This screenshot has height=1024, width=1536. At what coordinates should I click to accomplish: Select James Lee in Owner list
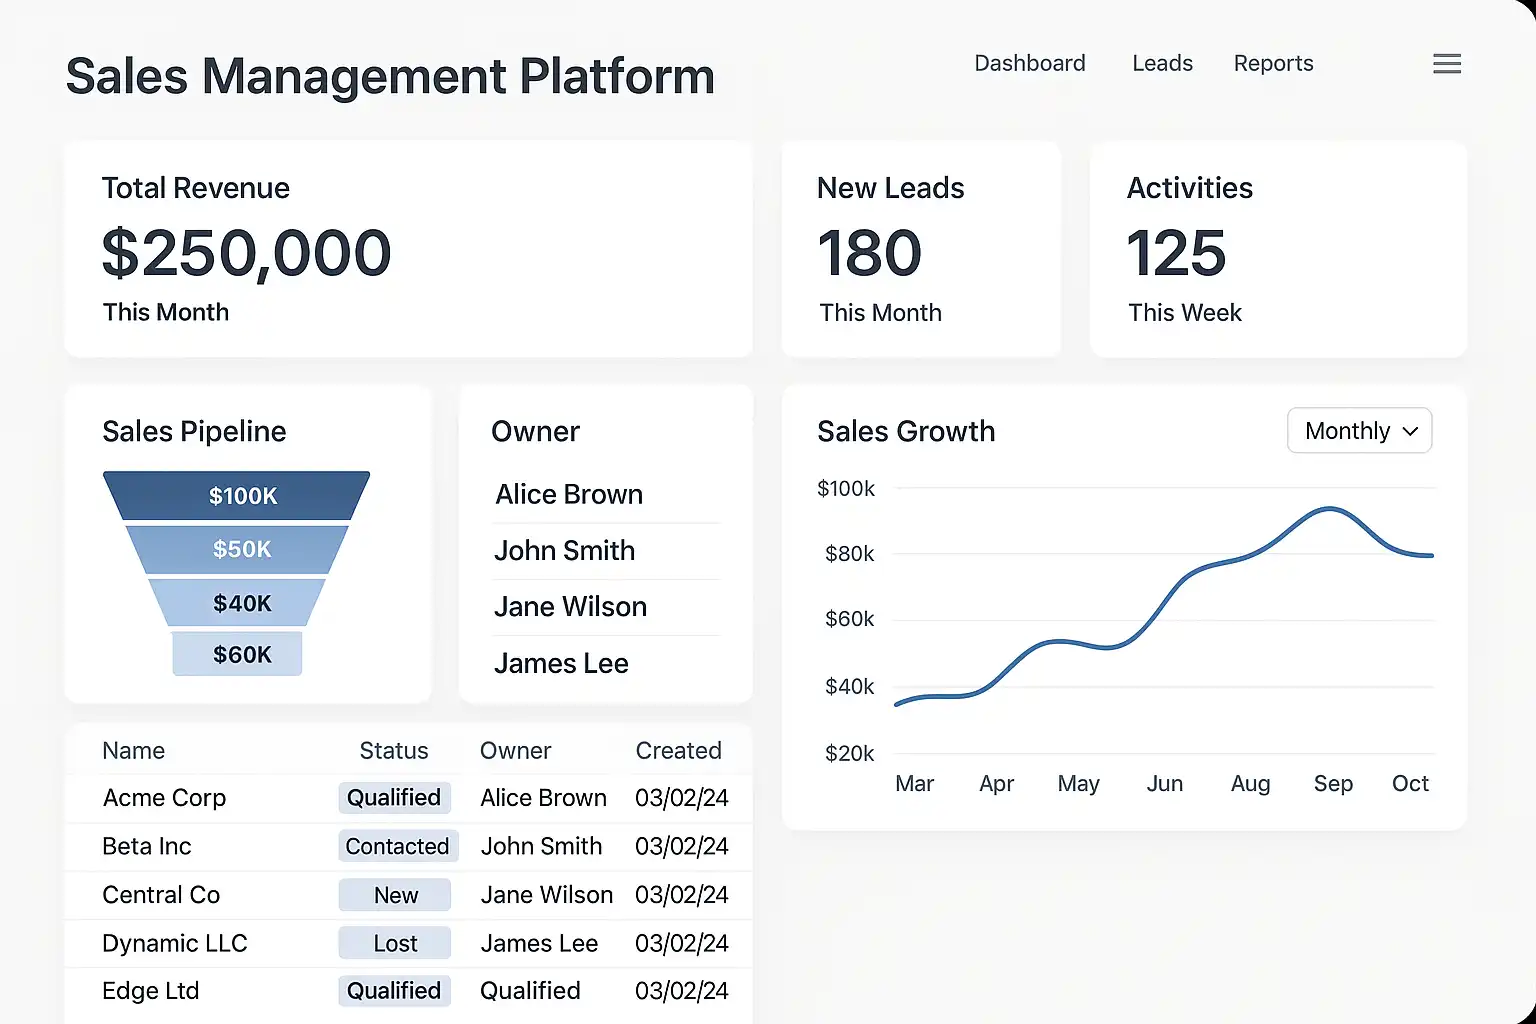pyautogui.click(x=561, y=663)
